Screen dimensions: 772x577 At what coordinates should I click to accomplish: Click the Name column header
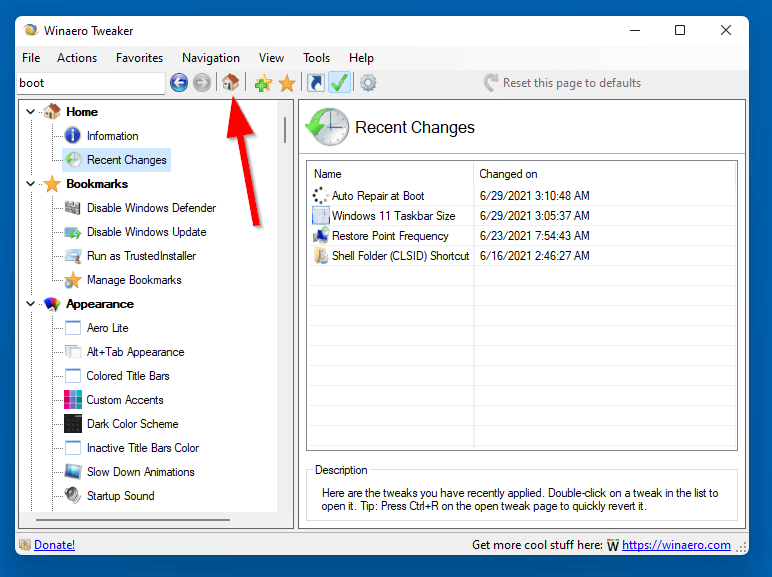point(391,174)
